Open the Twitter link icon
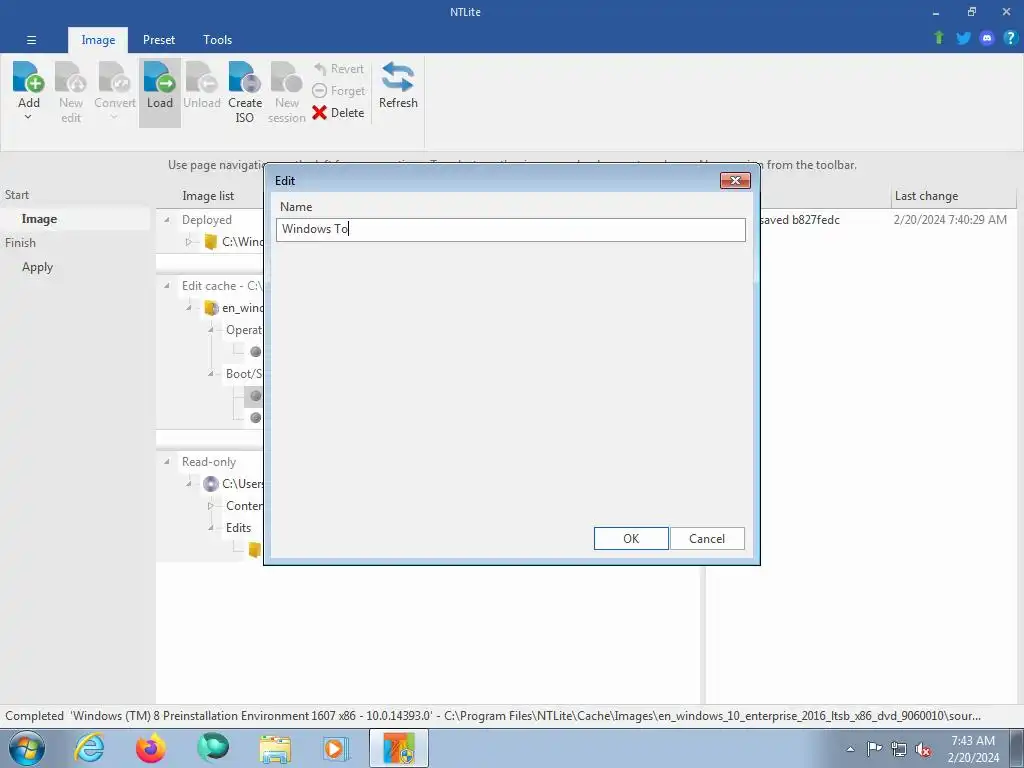The image size is (1024, 768). pos(963,38)
